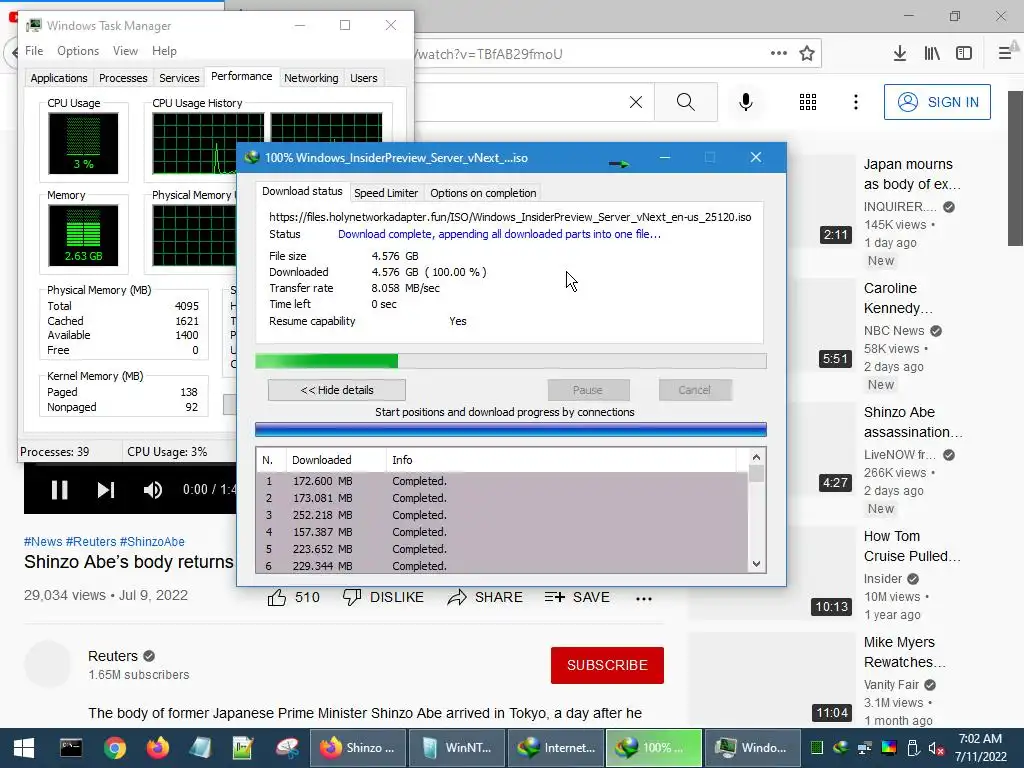Pause the YouTube video
This screenshot has width=1024, height=768.
pos(59,490)
